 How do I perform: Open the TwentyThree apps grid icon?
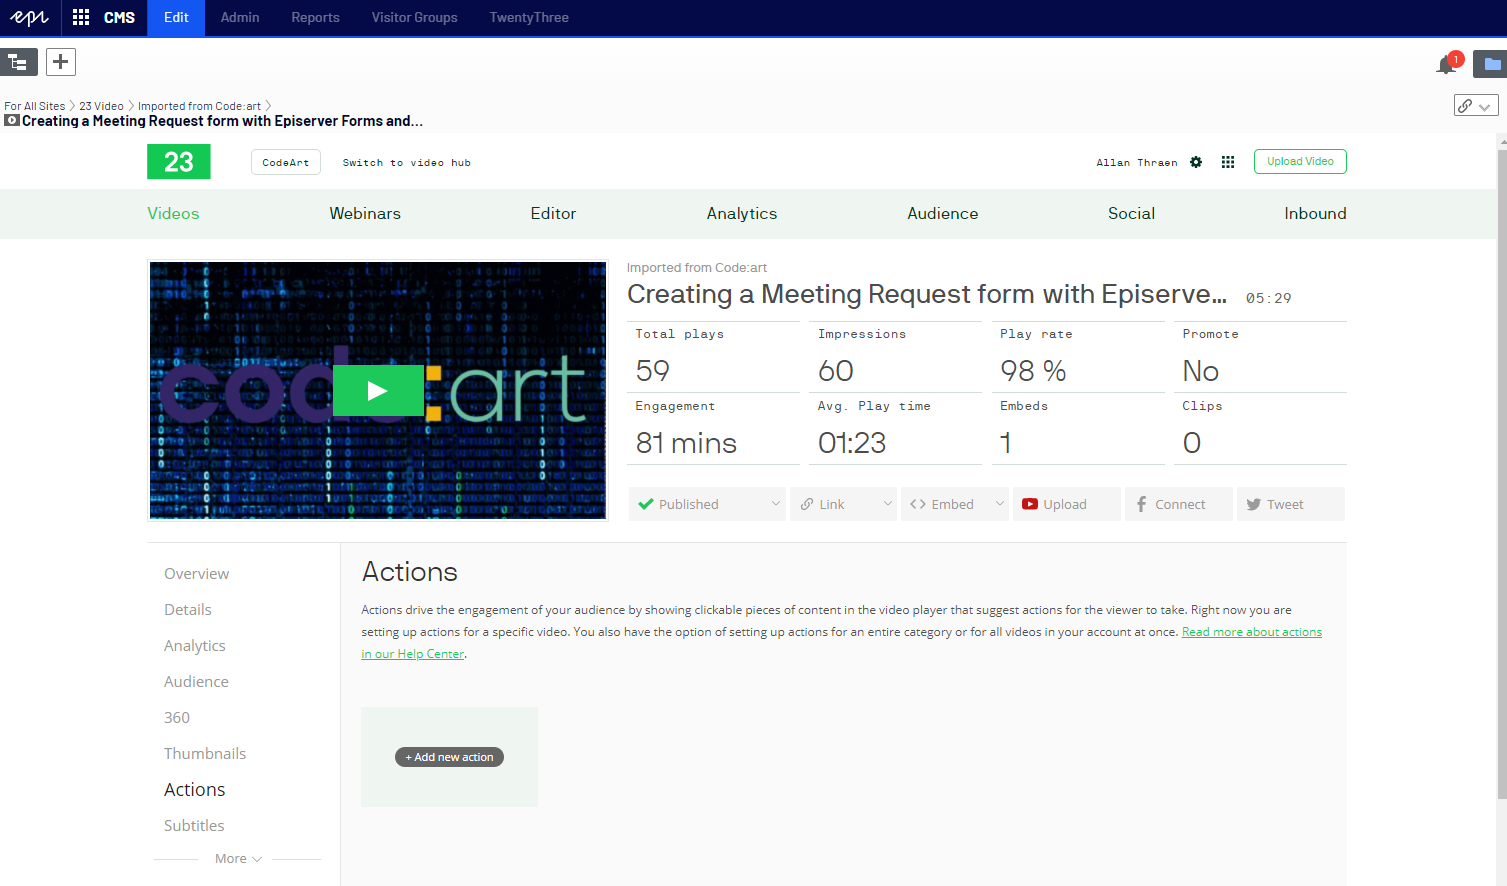(x=1228, y=162)
